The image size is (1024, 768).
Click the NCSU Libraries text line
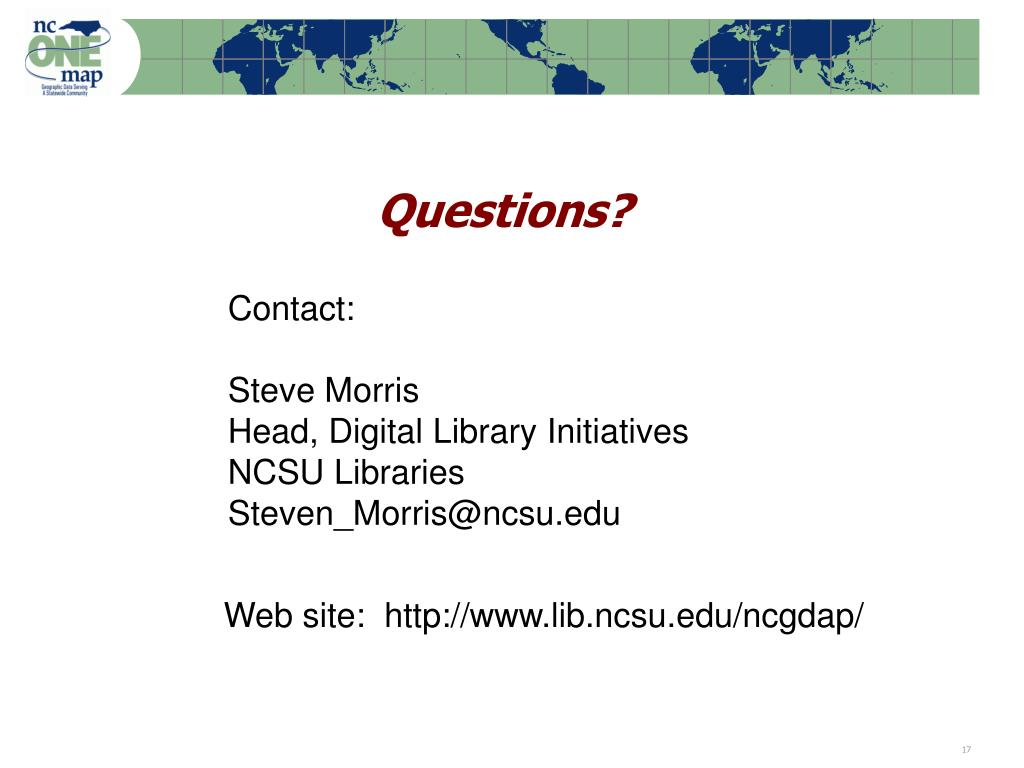click(x=346, y=472)
